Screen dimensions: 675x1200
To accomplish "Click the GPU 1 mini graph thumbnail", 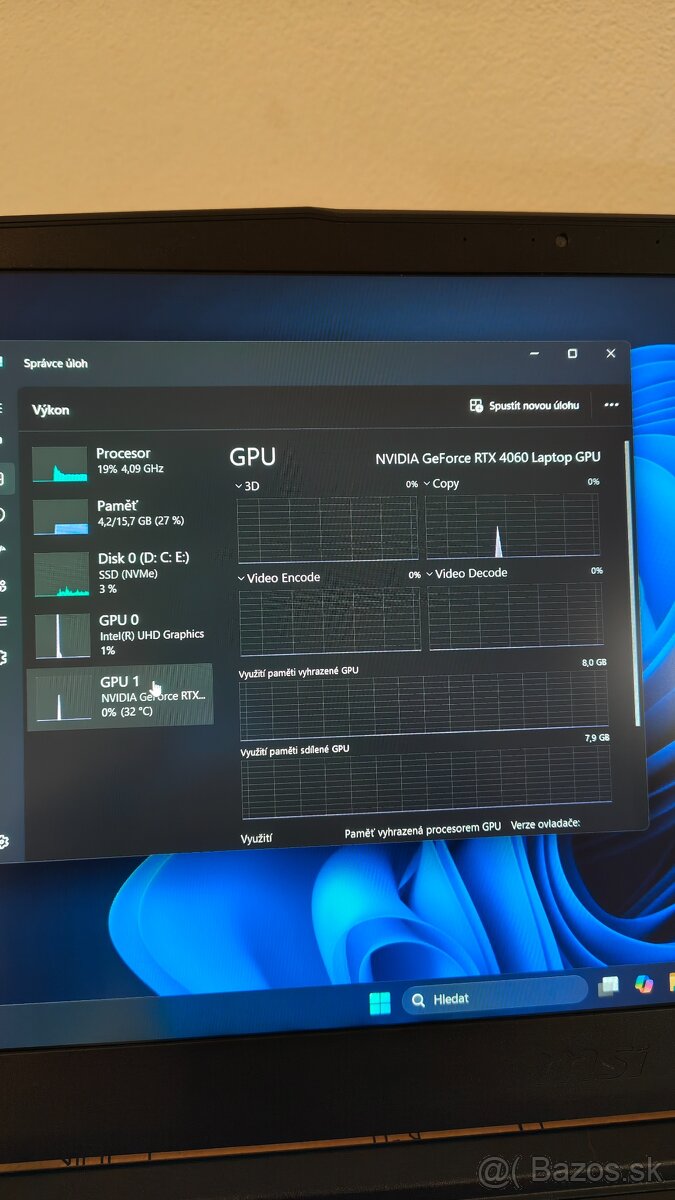I will pos(64,698).
